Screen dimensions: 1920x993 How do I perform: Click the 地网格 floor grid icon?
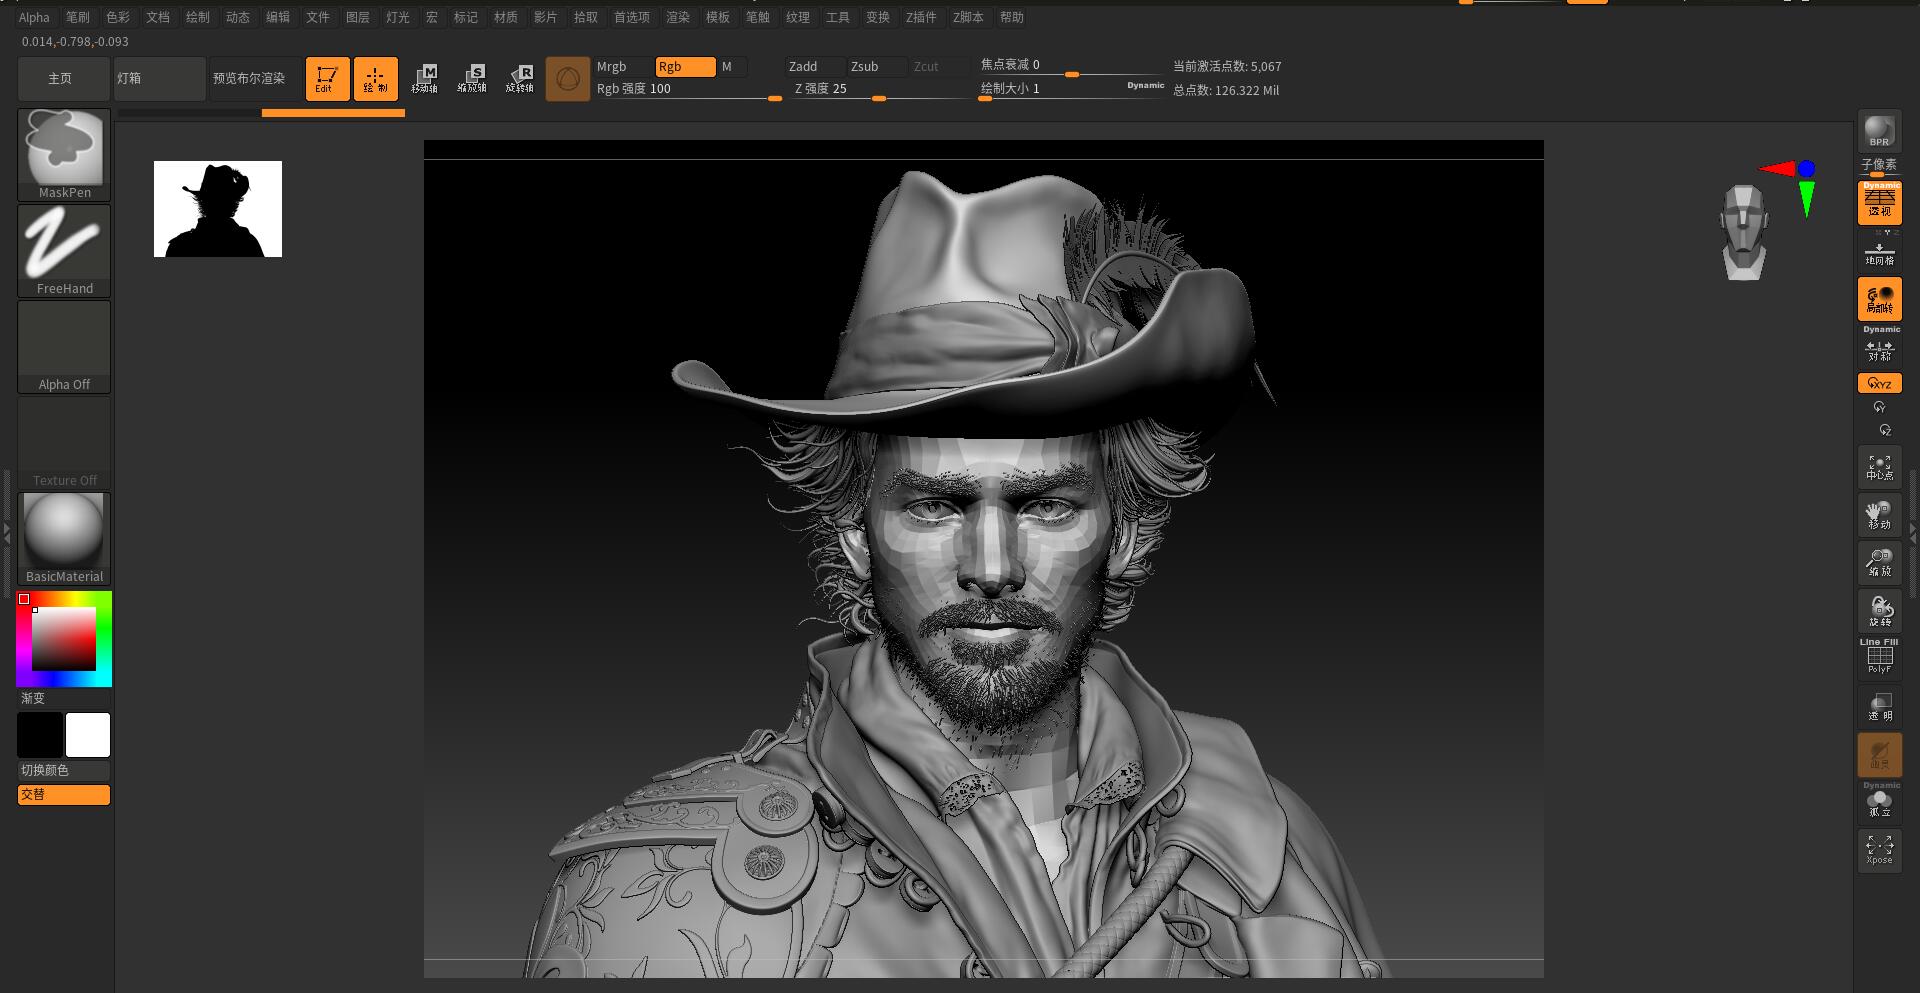(x=1879, y=254)
